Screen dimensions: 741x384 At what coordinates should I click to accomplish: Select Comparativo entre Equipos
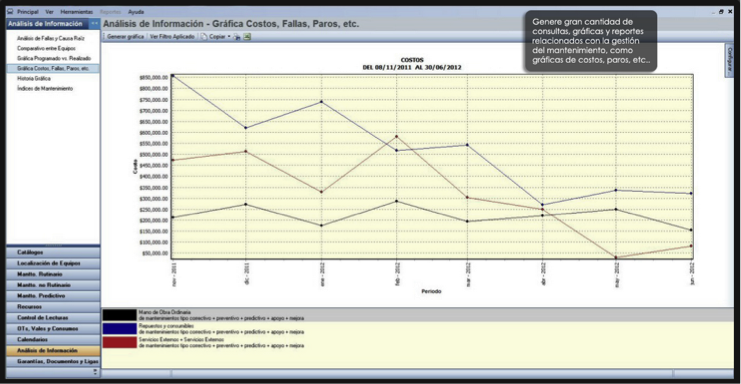[46, 48]
